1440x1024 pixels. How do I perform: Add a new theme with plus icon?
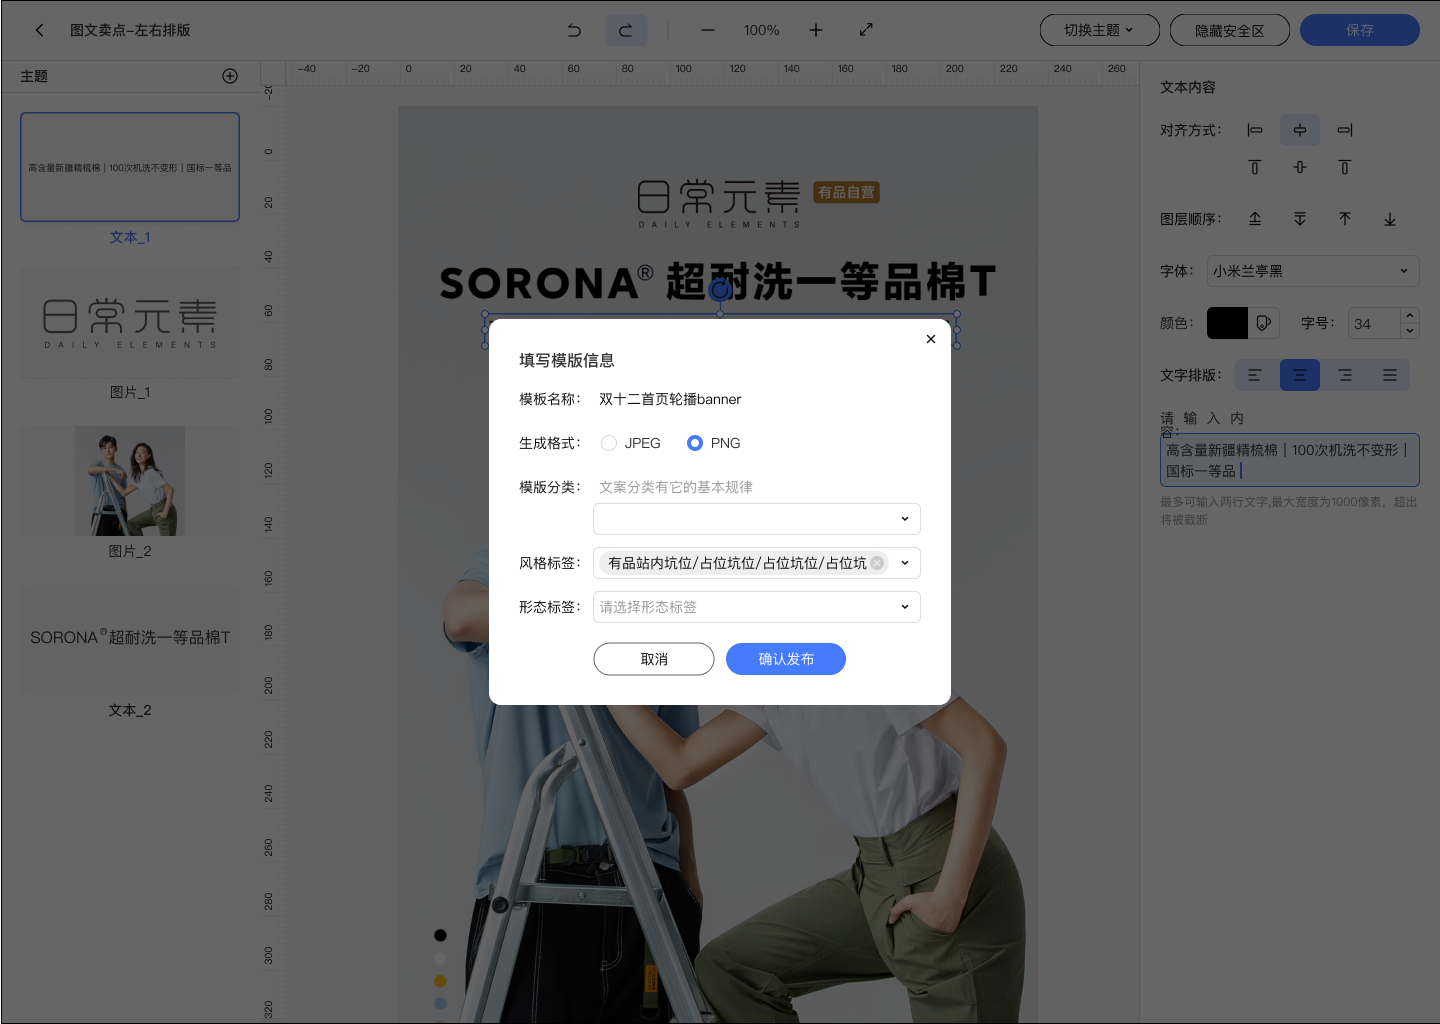click(x=230, y=76)
